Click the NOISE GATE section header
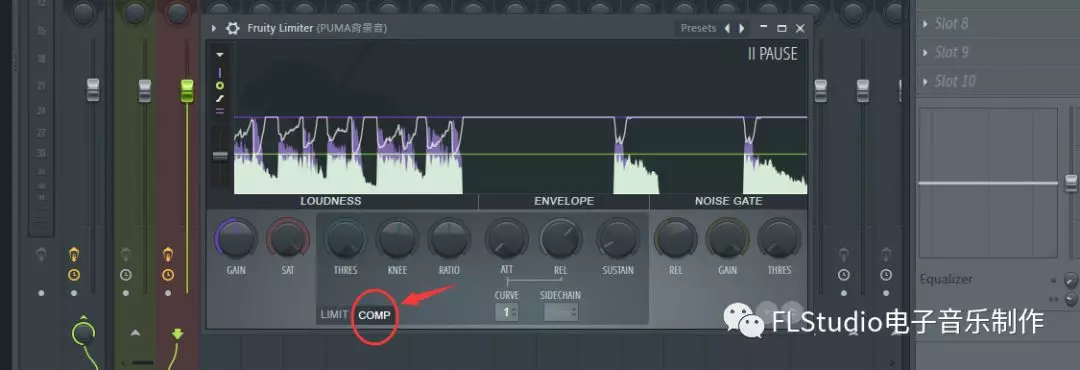This screenshot has height=370, width=1080. (728, 201)
